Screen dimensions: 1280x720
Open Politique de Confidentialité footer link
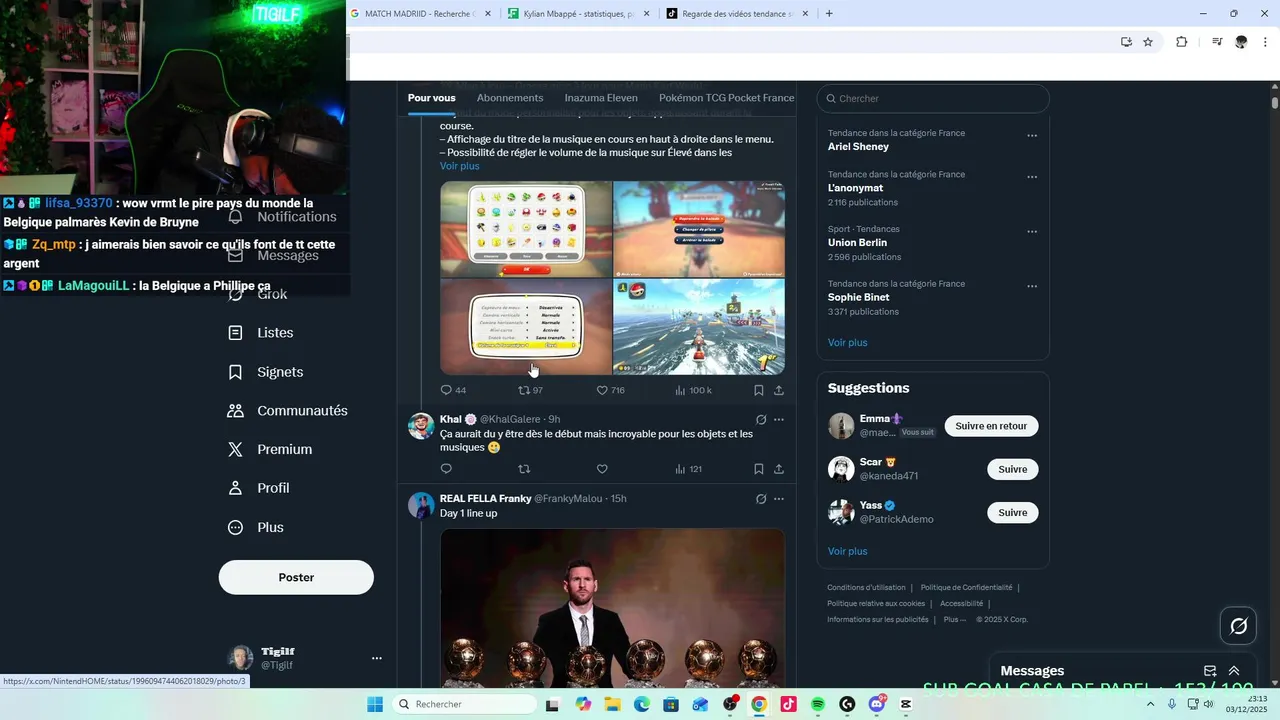pyautogui.click(x=966, y=588)
